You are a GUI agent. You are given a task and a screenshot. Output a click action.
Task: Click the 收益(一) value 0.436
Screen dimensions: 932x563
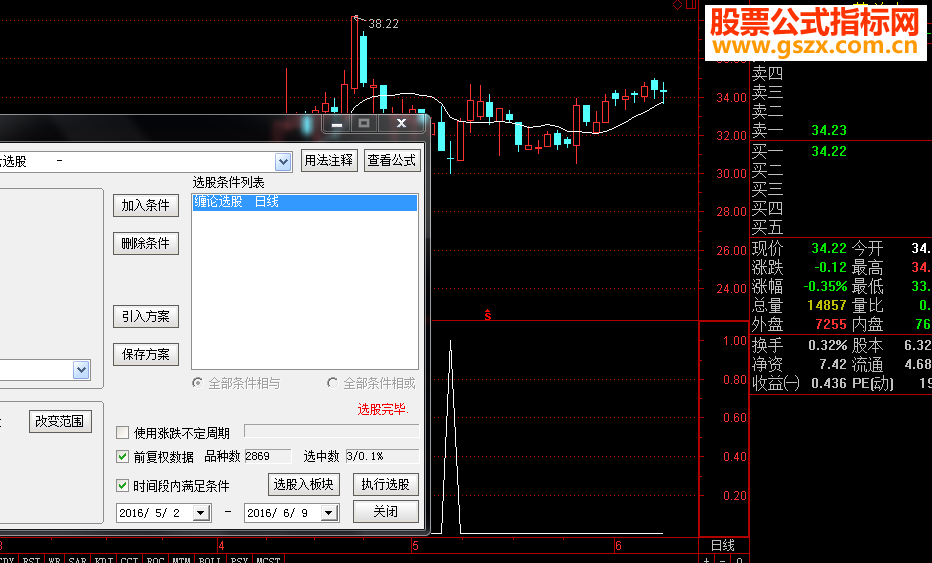tap(829, 383)
